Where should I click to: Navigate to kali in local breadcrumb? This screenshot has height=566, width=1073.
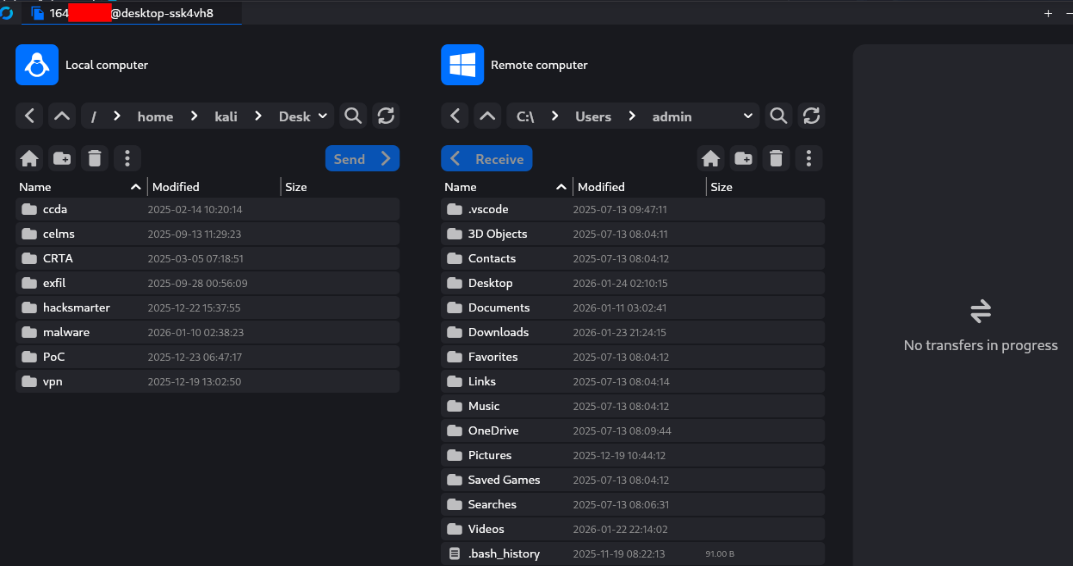(x=226, y=117)
